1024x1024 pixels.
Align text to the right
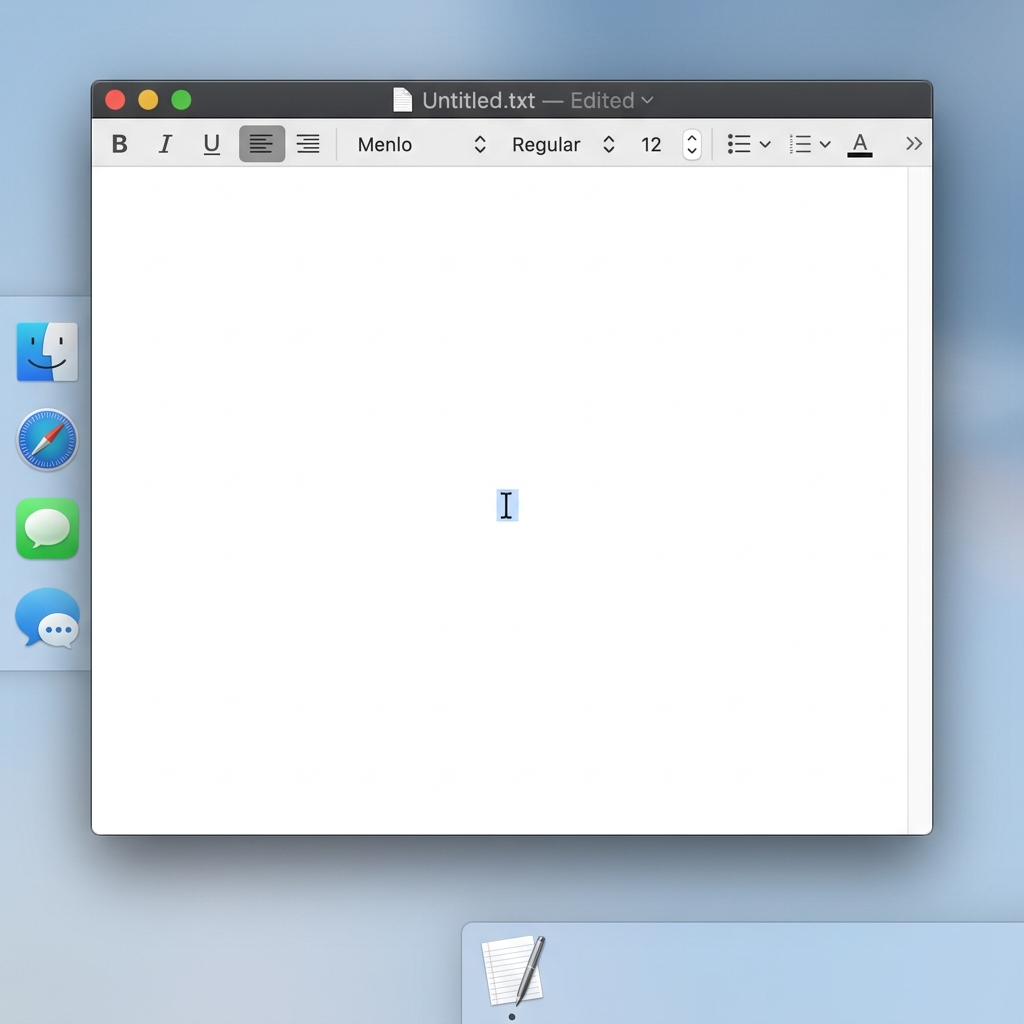pos(308,144)
